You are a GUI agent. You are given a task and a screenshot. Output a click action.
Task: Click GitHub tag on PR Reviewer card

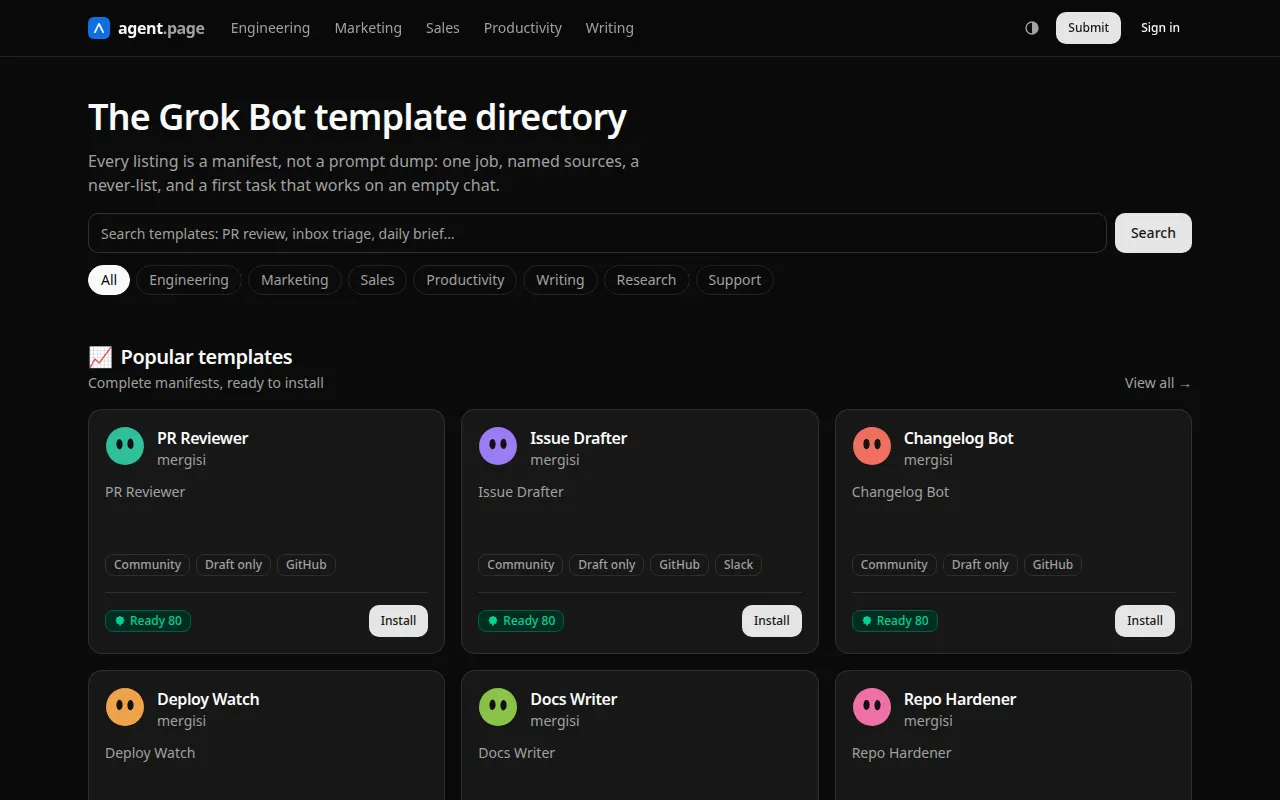(306, 565)
